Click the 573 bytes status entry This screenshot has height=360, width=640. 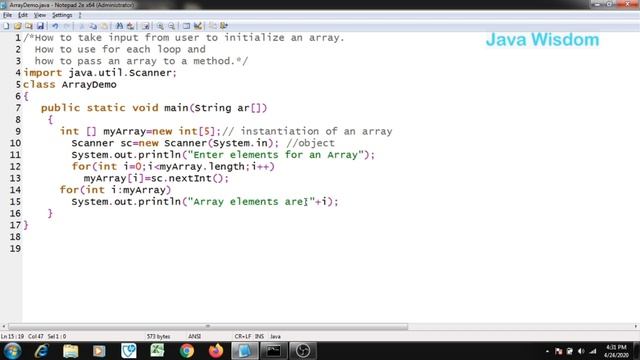point(158,337)
